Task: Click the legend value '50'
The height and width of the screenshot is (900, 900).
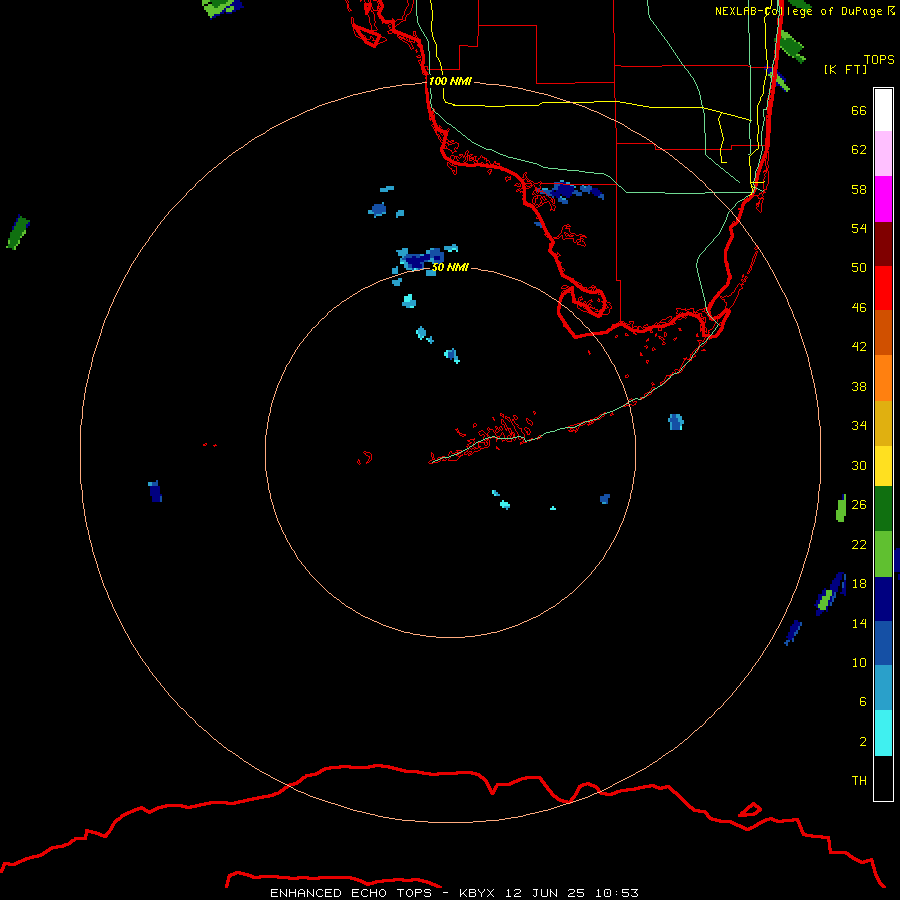Action: coord(859,267)
